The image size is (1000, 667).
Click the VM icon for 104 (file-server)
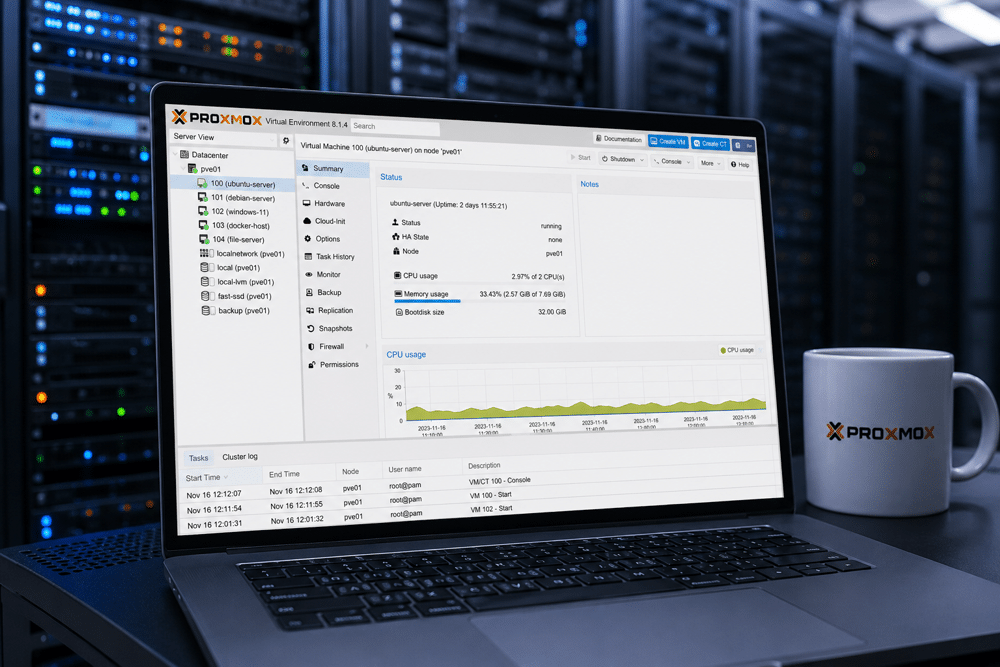tap(204, 239)
